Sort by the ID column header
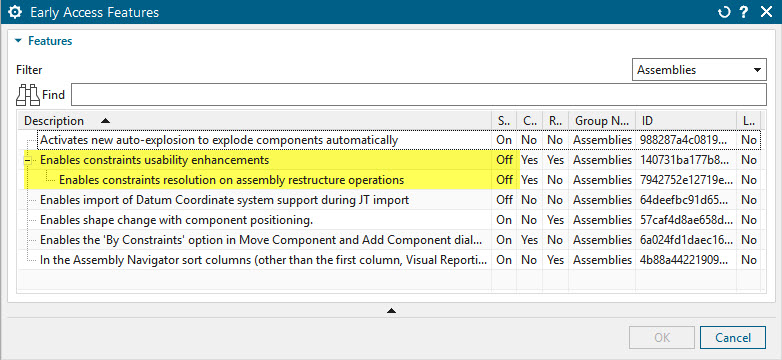The width and height of the screenshot is (782, 360). [686, 121]
